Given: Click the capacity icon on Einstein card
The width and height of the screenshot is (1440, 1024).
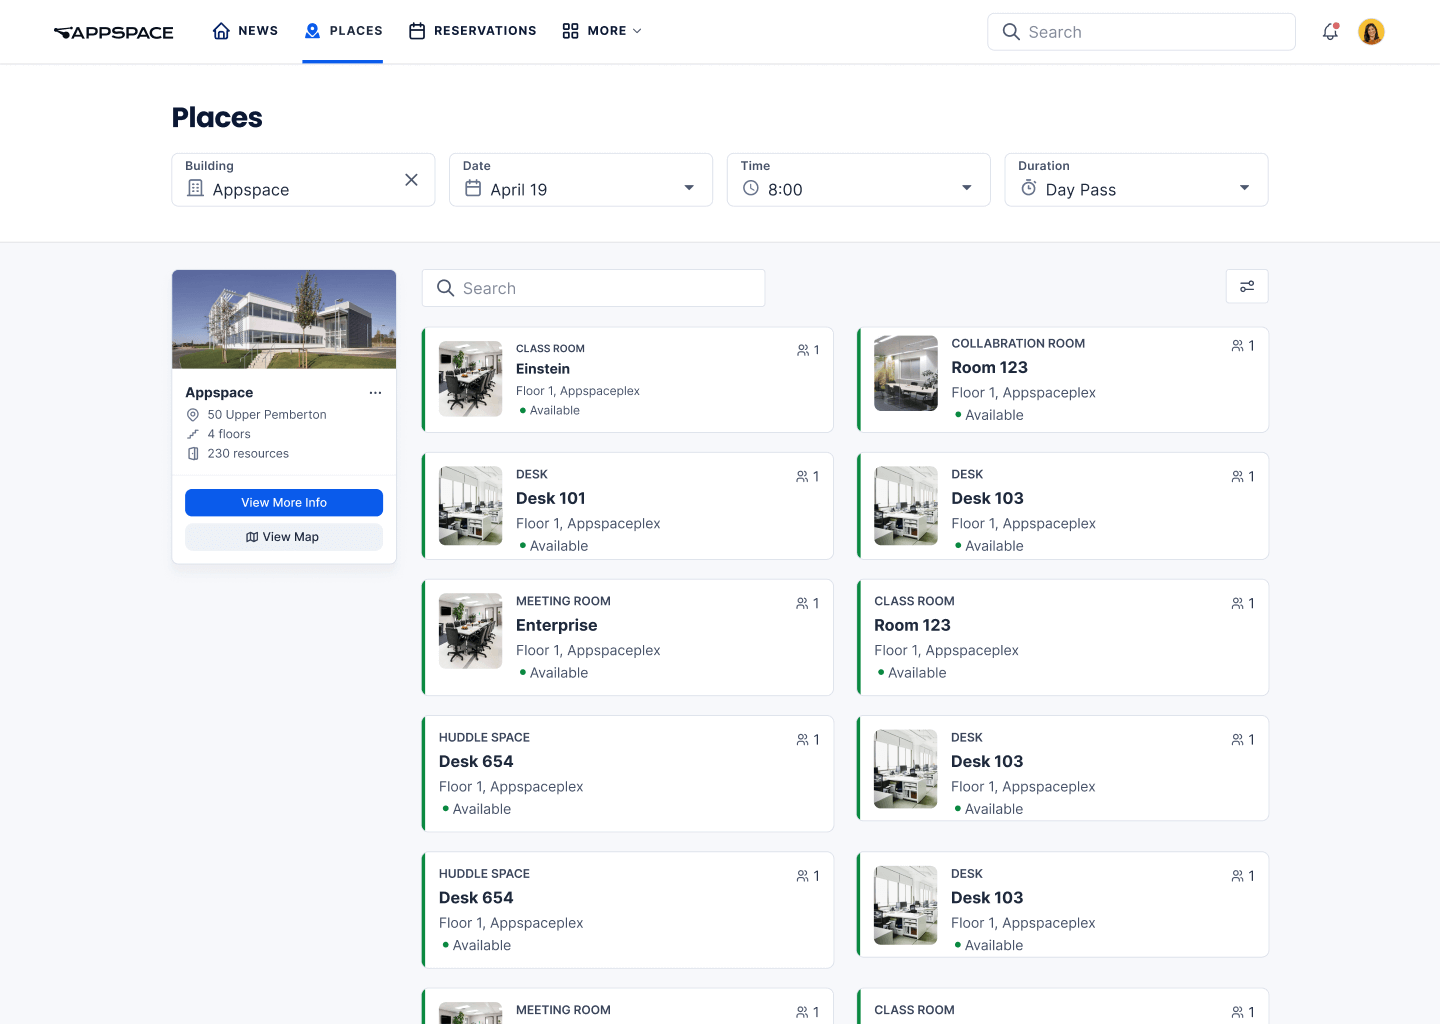Looking at the screenshot, I should tap(803, 350).
